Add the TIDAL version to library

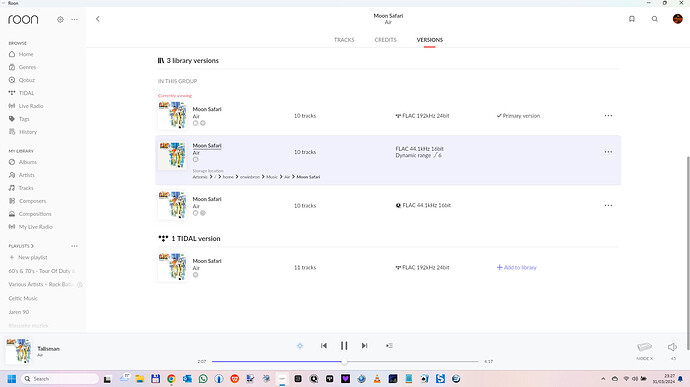point(517,268)
